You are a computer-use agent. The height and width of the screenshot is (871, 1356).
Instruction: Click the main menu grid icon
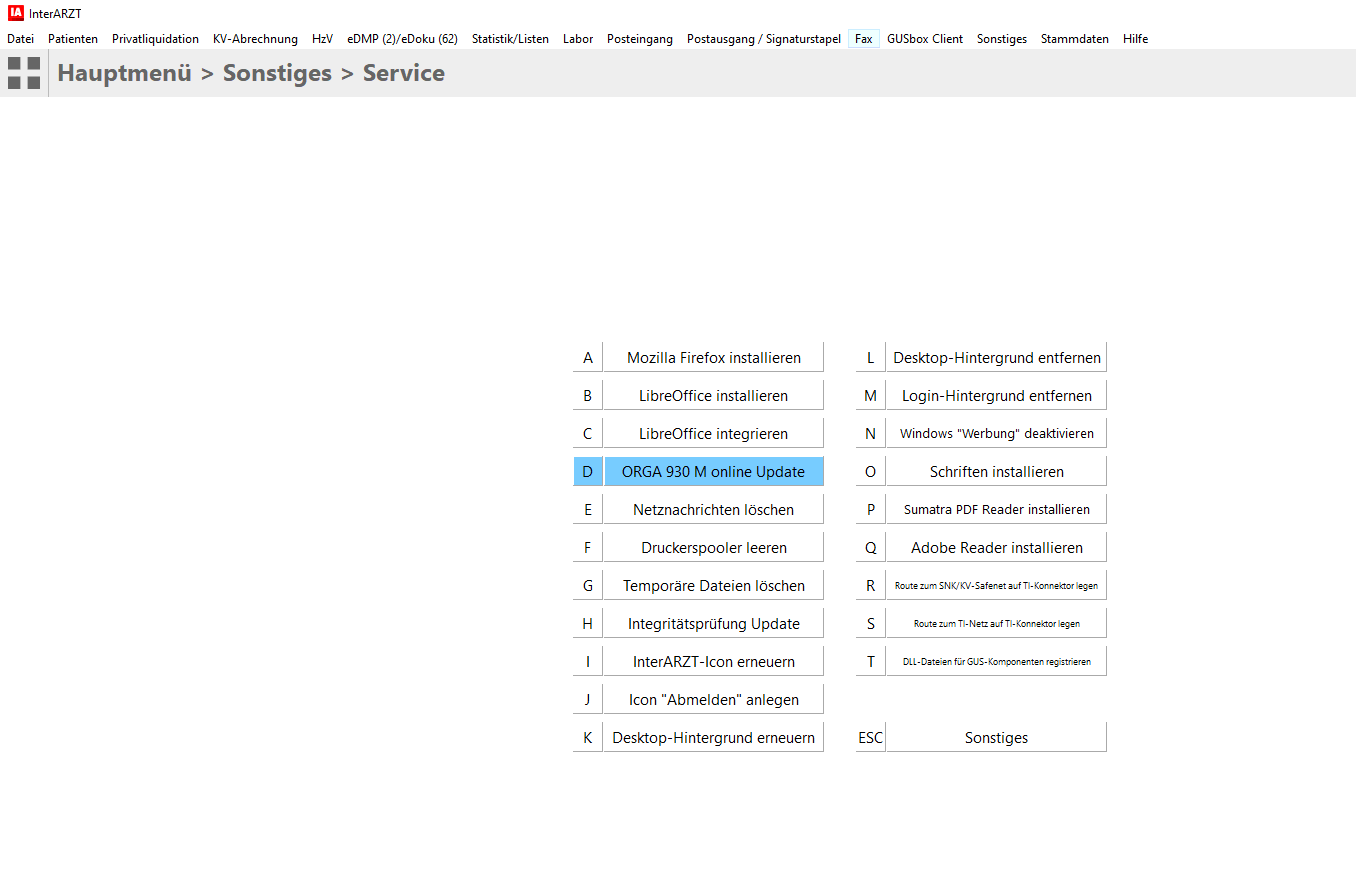[24, 73]
